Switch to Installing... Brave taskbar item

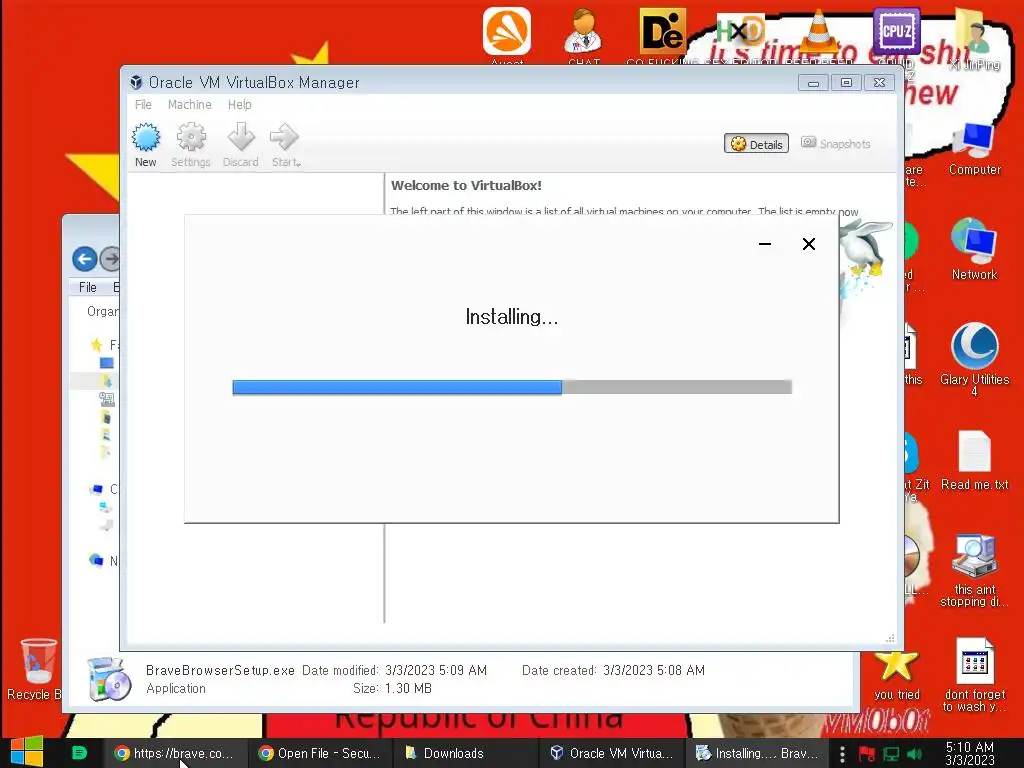click(x=756, y=753)
